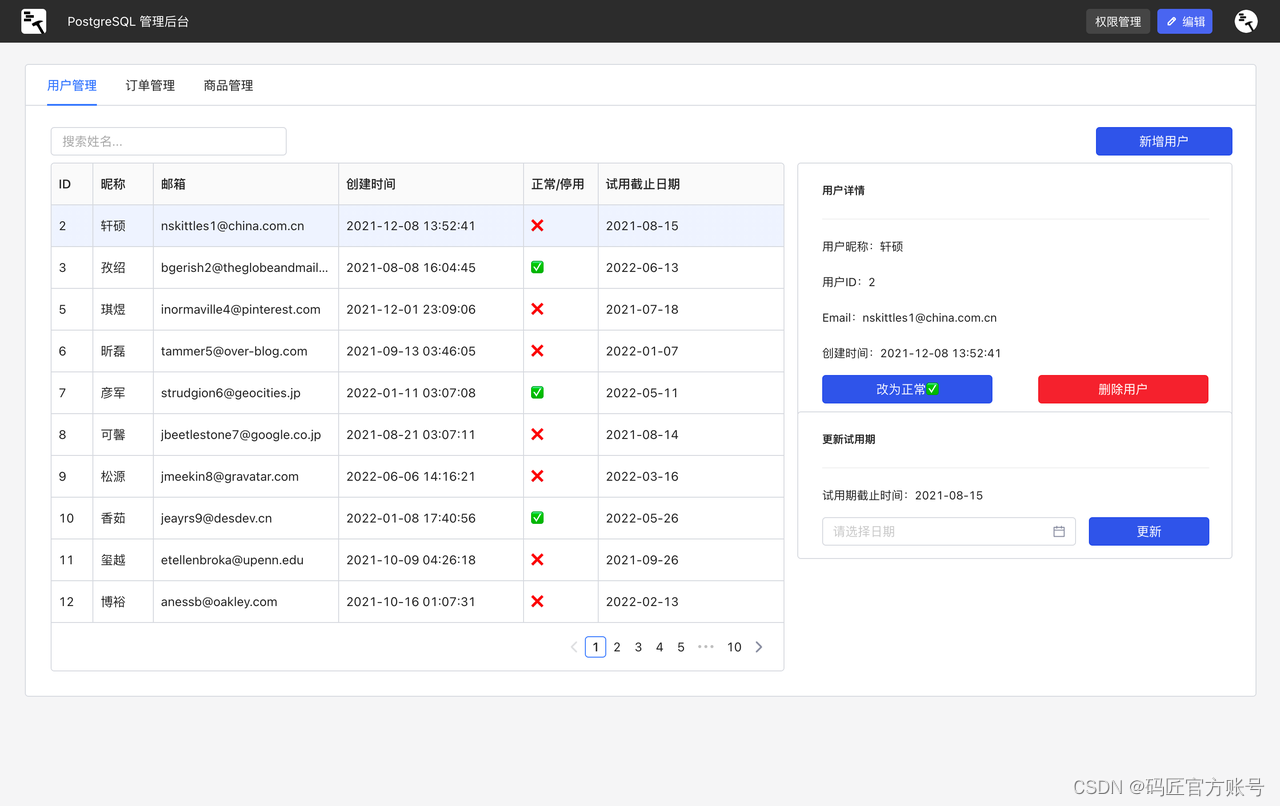This screenshot has height=806, width=1280.
Task: Click the 试用截止日期 column header
Action: coord(691,184)
